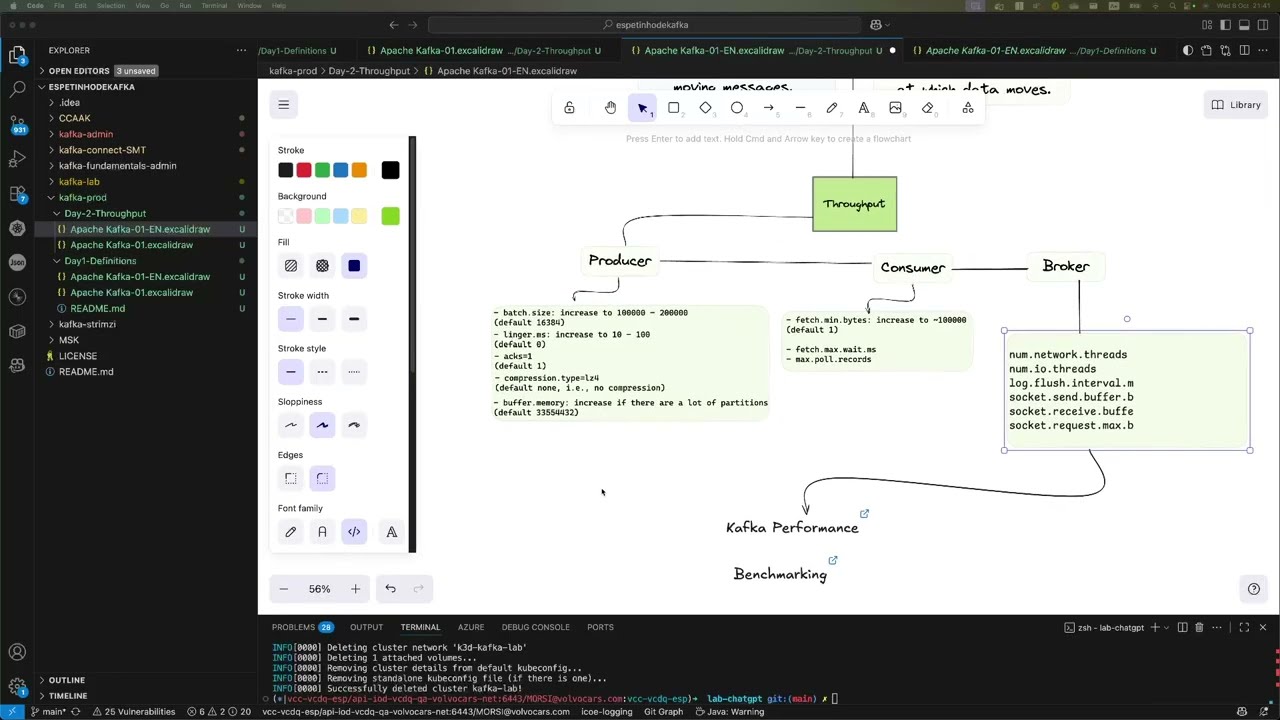Viewport: 1280px width, 720px height.
Task: Select the Rectangle shape tool
Action: point(674,108)
